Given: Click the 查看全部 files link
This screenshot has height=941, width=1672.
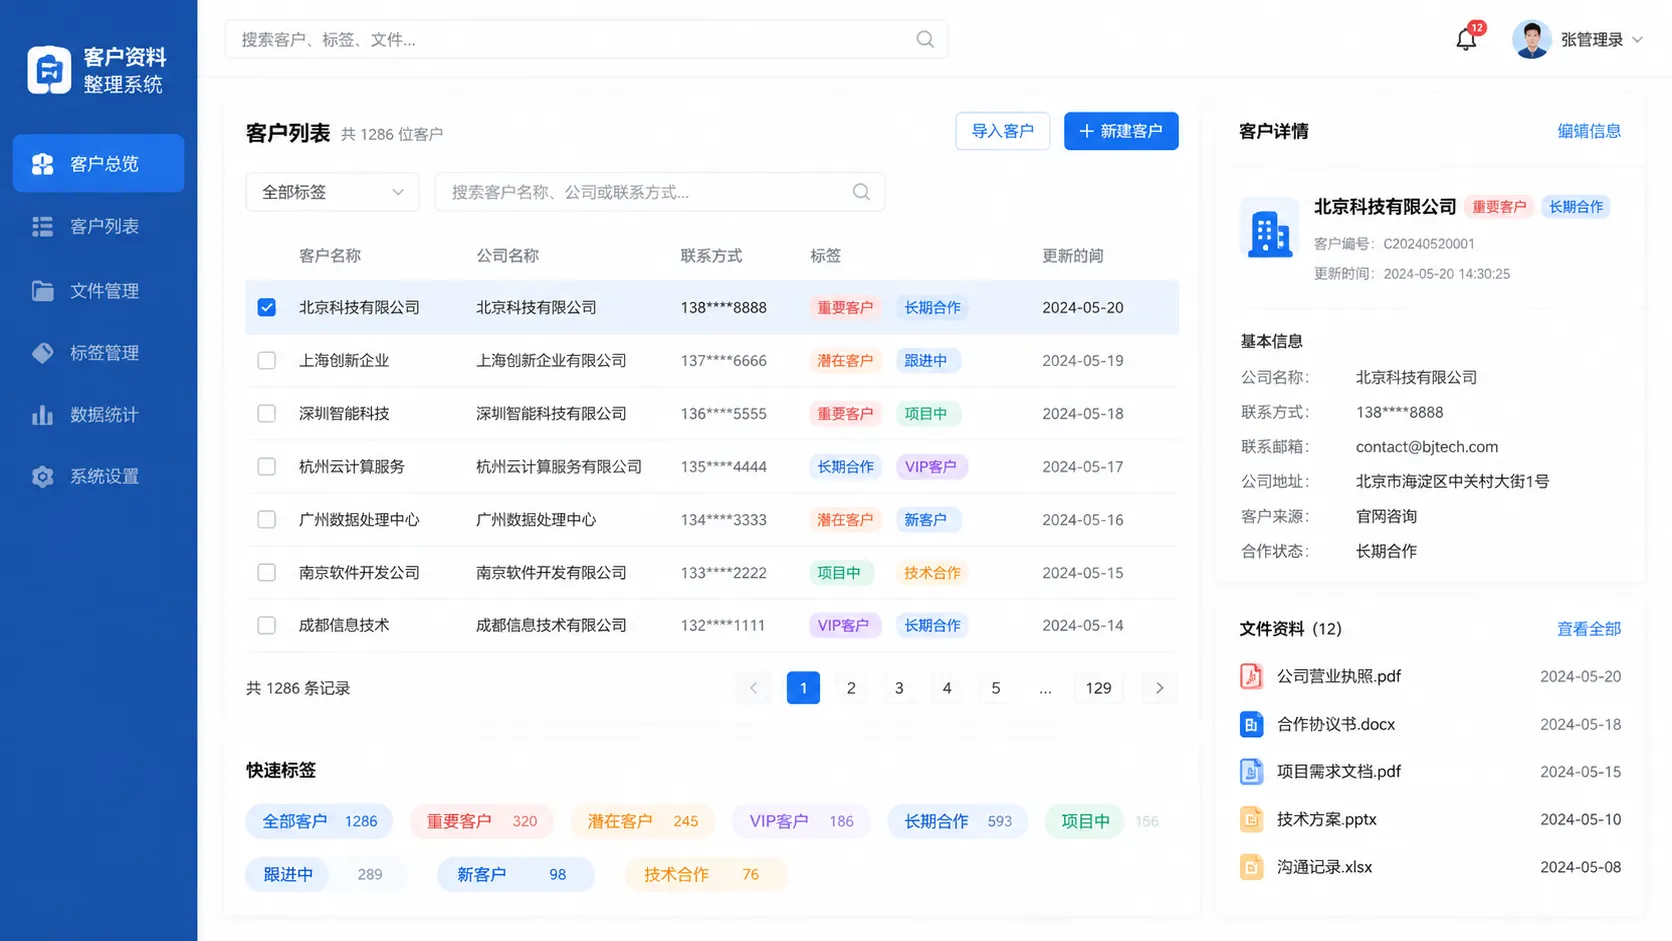Looking at the screenshot, I should [1588, 629].
